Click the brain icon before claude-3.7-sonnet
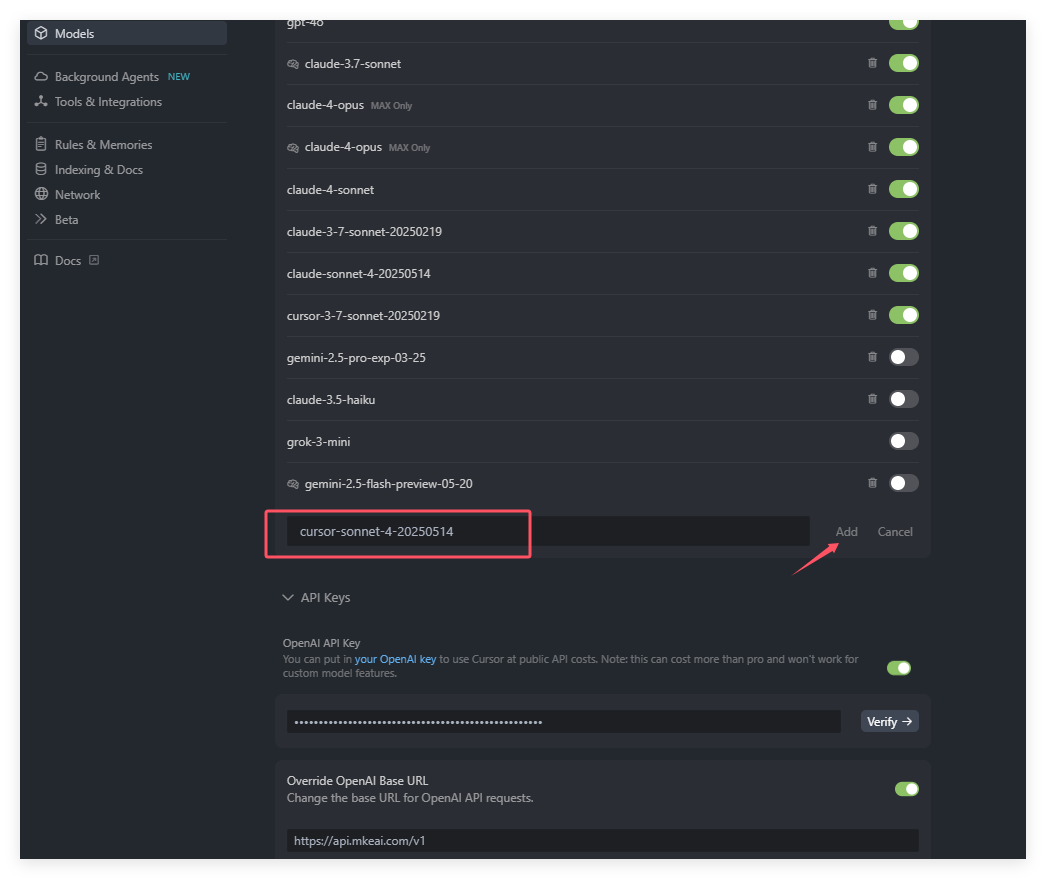 (293, 64)
